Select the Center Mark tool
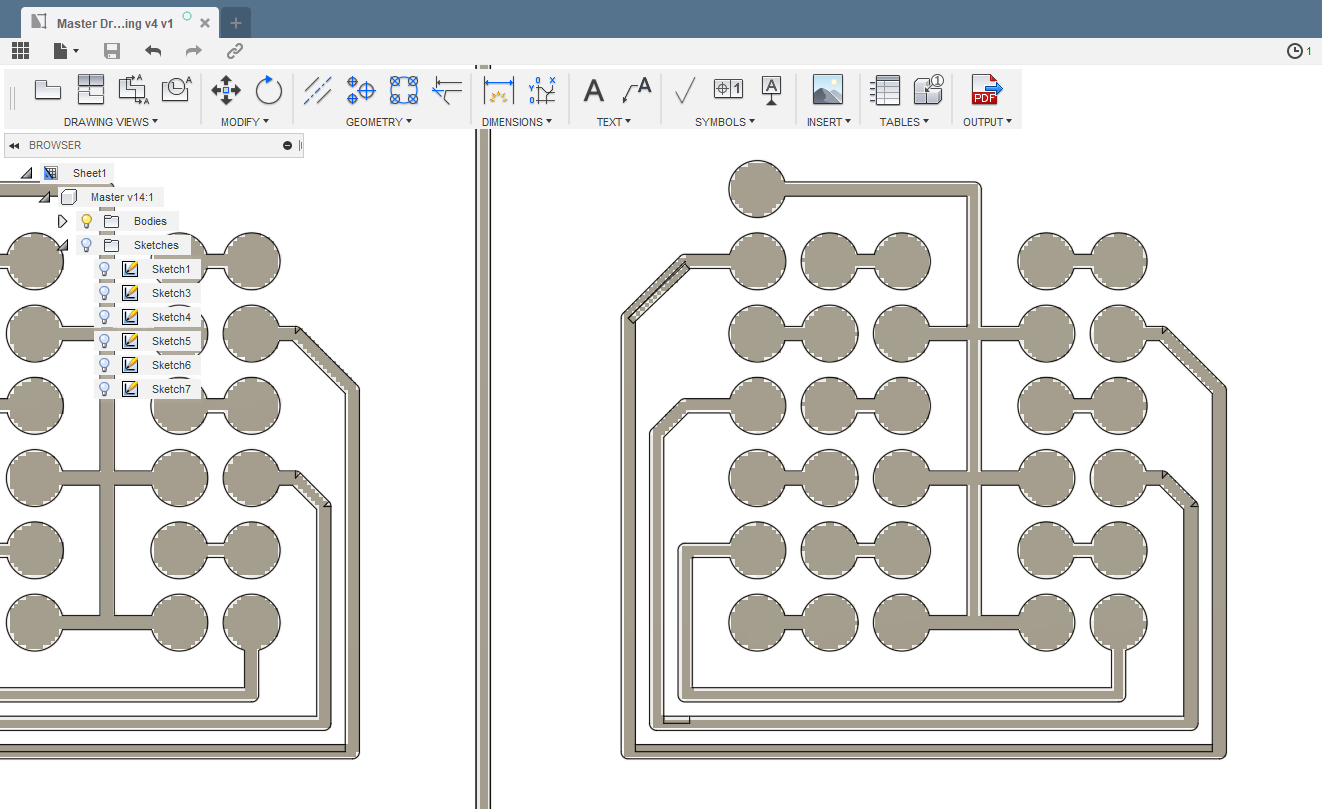Image resolution: width=1322 pixels, height=809 pixels. click(x=361, y=90)
